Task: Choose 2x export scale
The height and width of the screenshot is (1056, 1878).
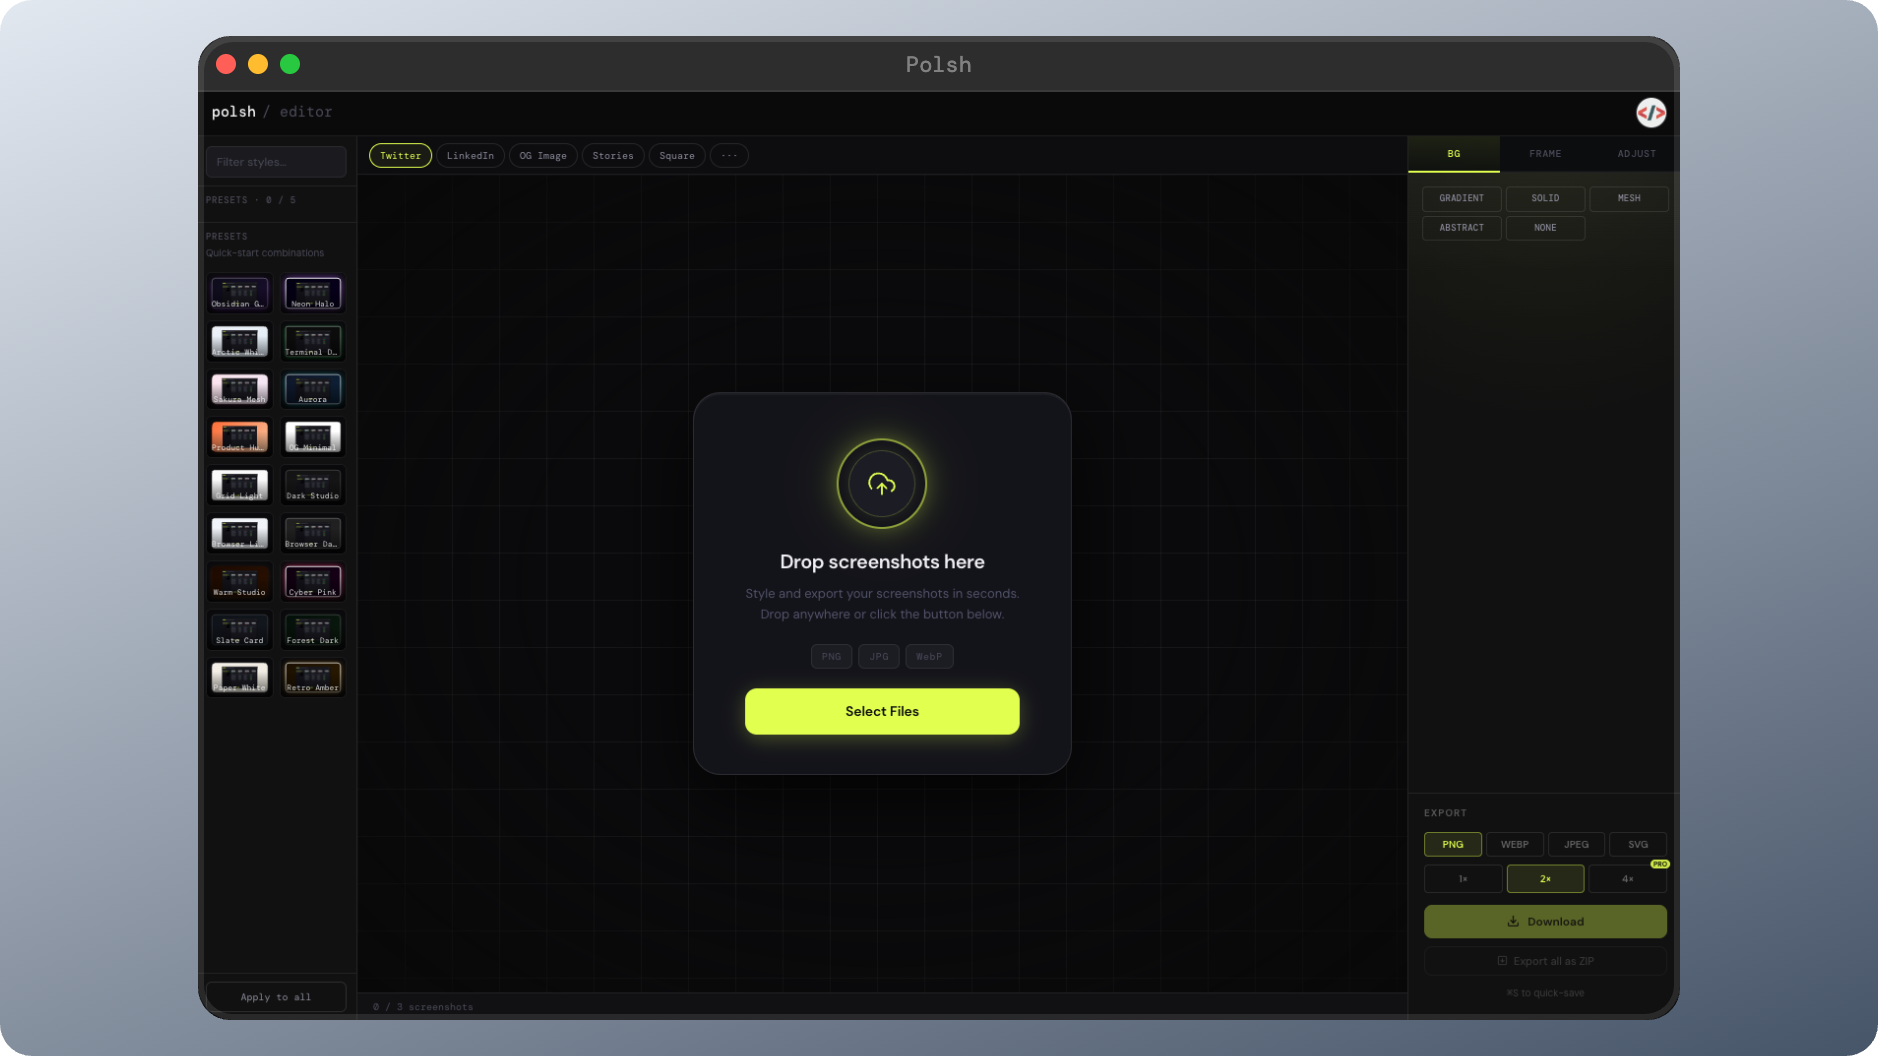Action: (x=1545, y=879)
